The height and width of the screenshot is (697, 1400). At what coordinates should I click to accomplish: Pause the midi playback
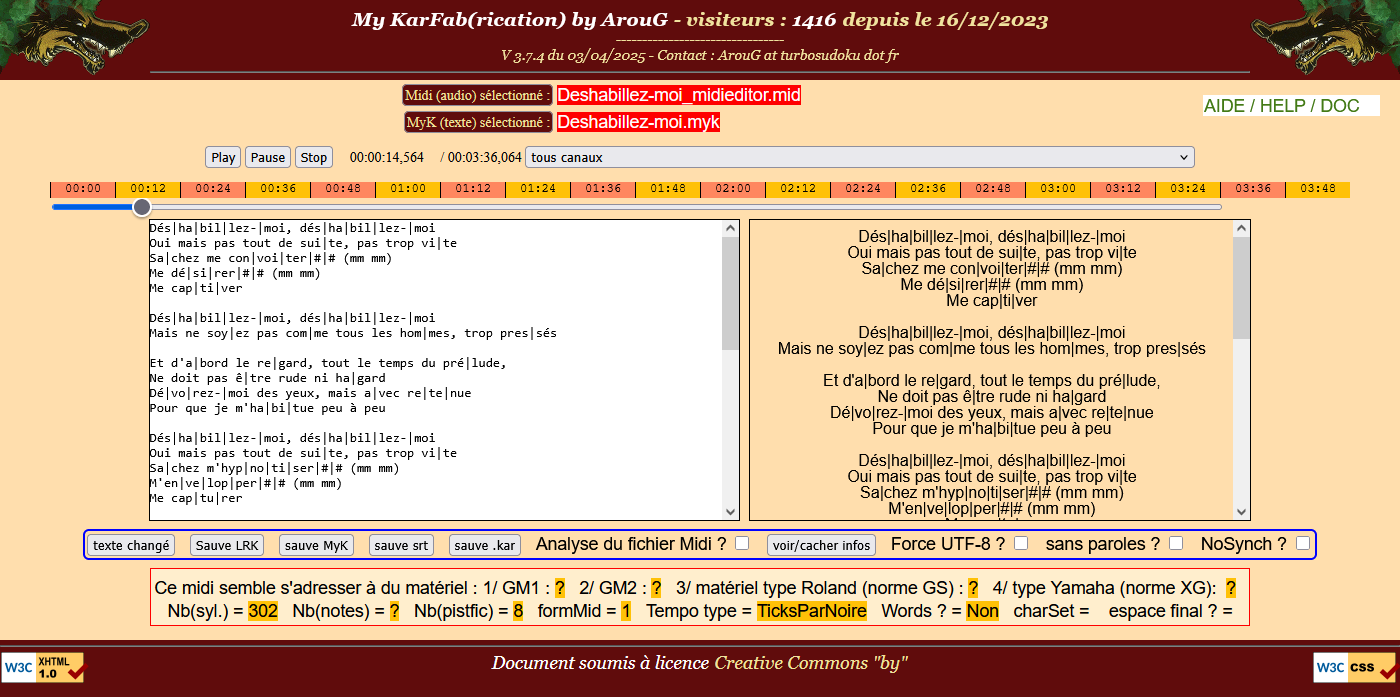coord(268,157)
